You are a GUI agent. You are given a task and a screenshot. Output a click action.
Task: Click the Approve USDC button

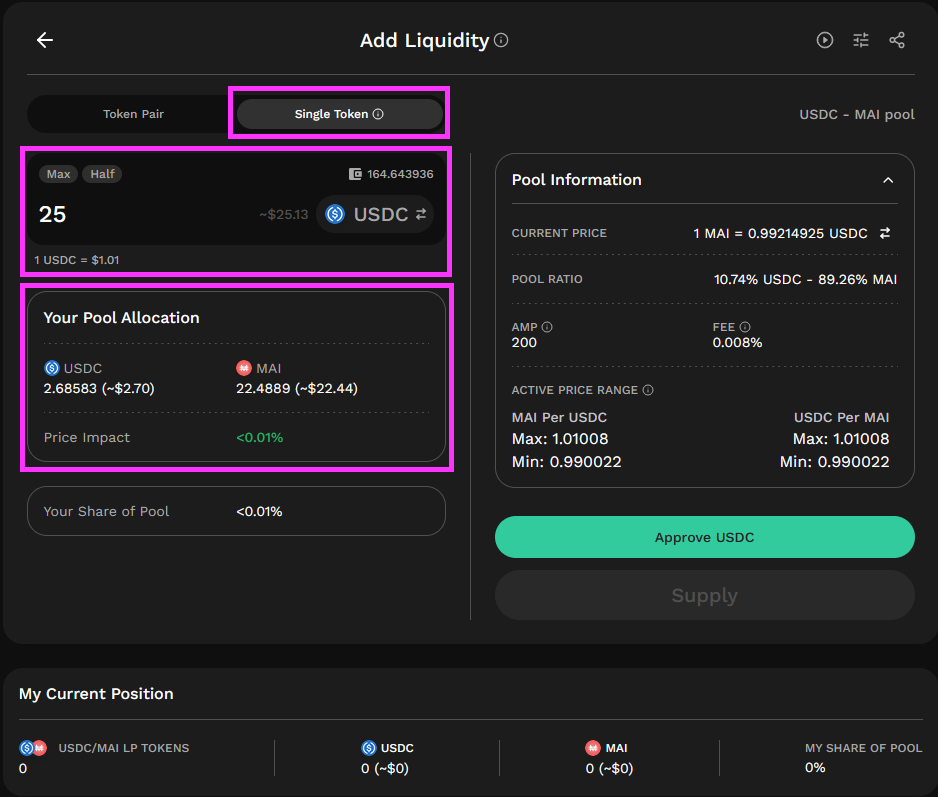(704, 537)
